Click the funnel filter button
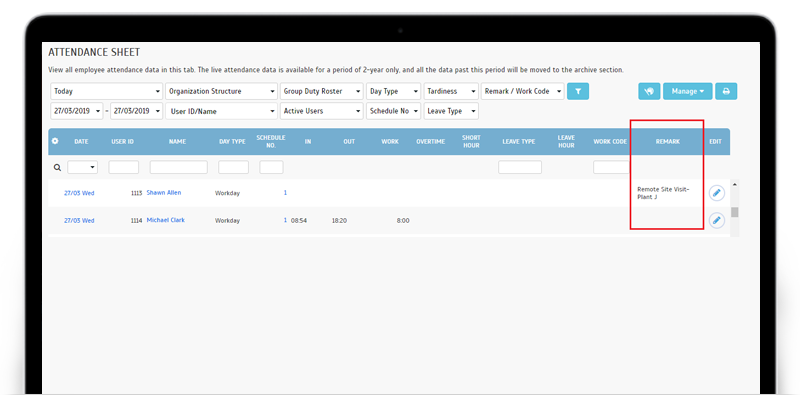The width and height of the screenshot is (800, 395). (x=578, y=91)
